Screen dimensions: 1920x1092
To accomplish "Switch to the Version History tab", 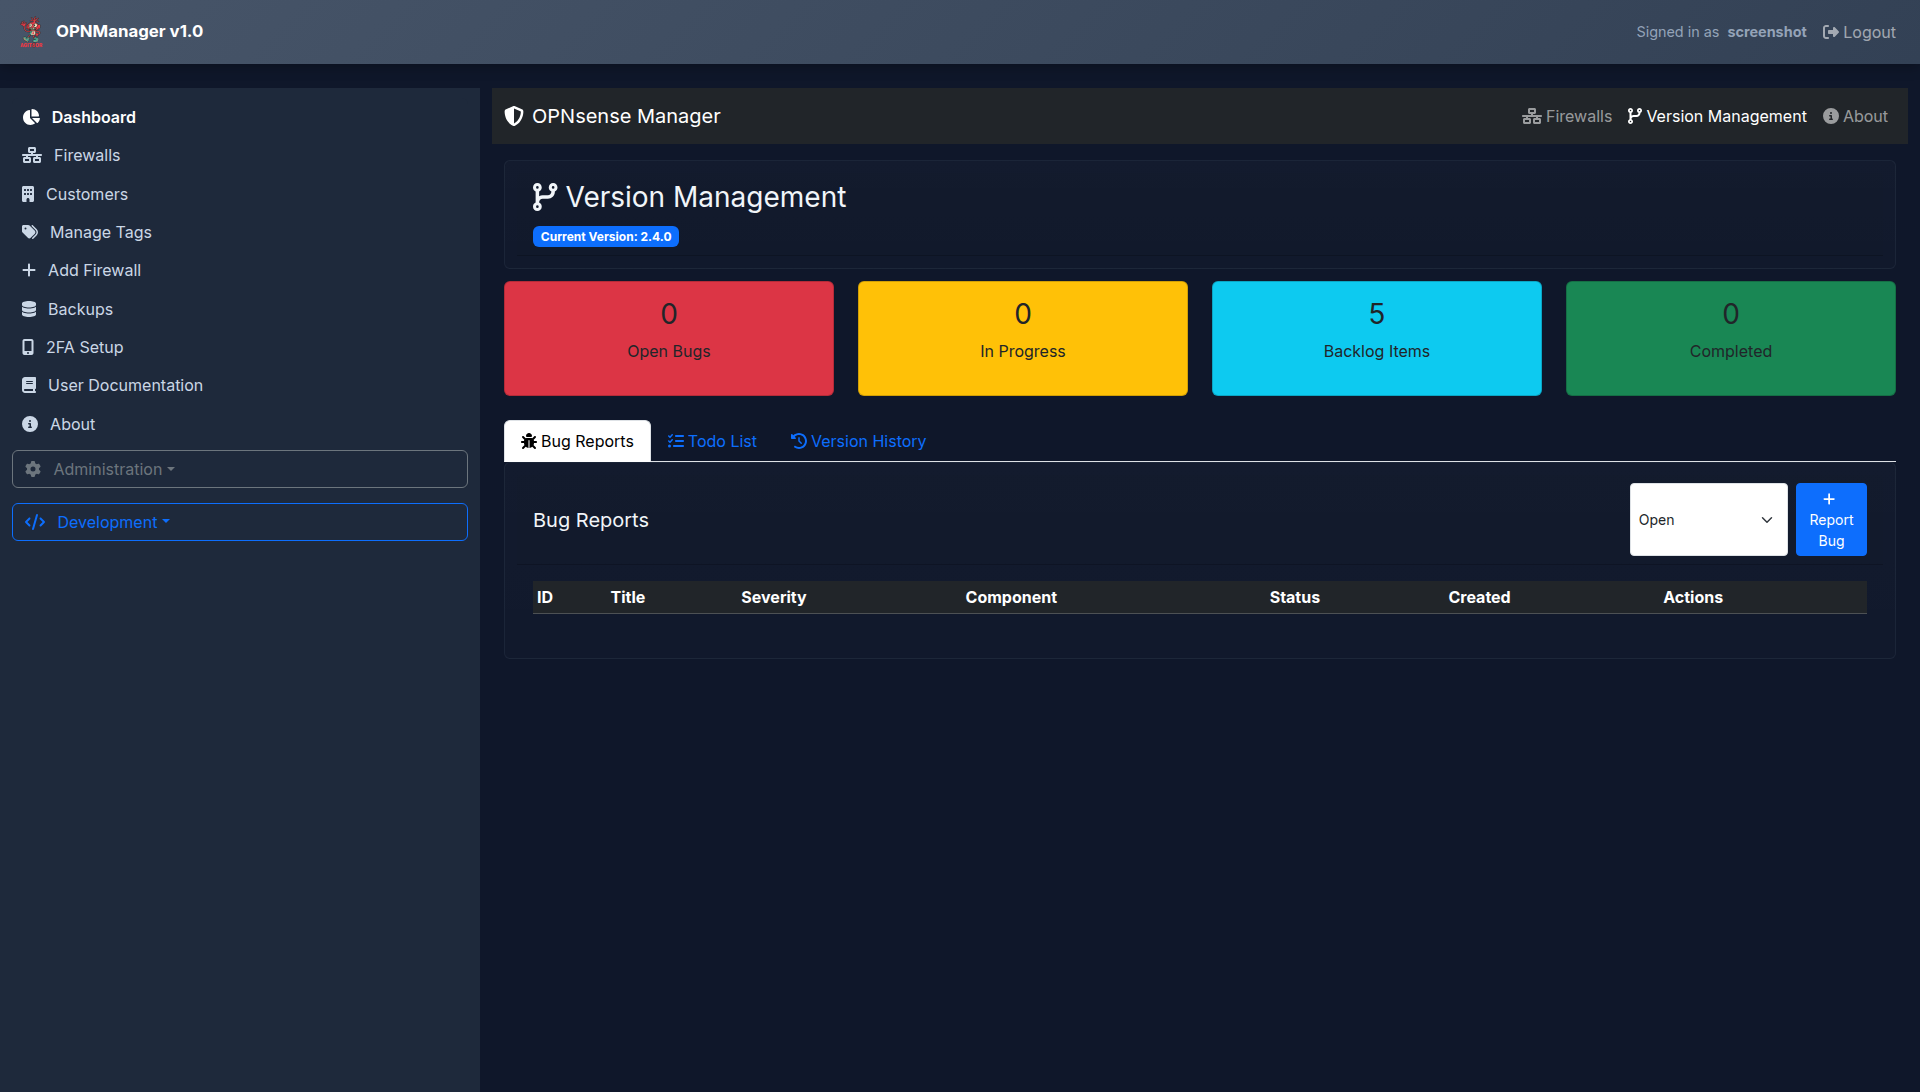I will point(858,441).
